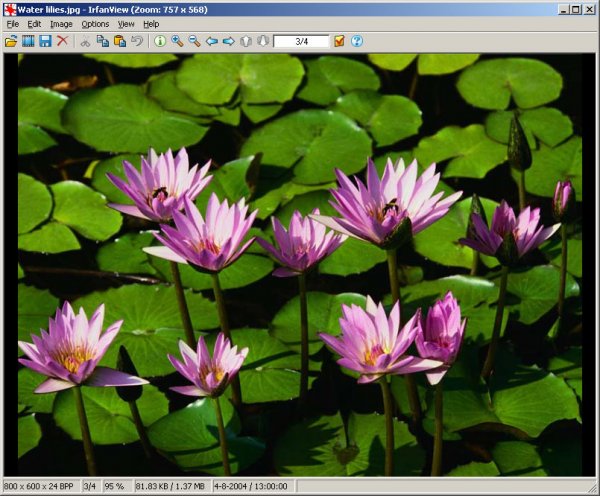This screenshot has width=600, height=496.
Task: Click the Cut scissors icon
Action: coord(85,41)
